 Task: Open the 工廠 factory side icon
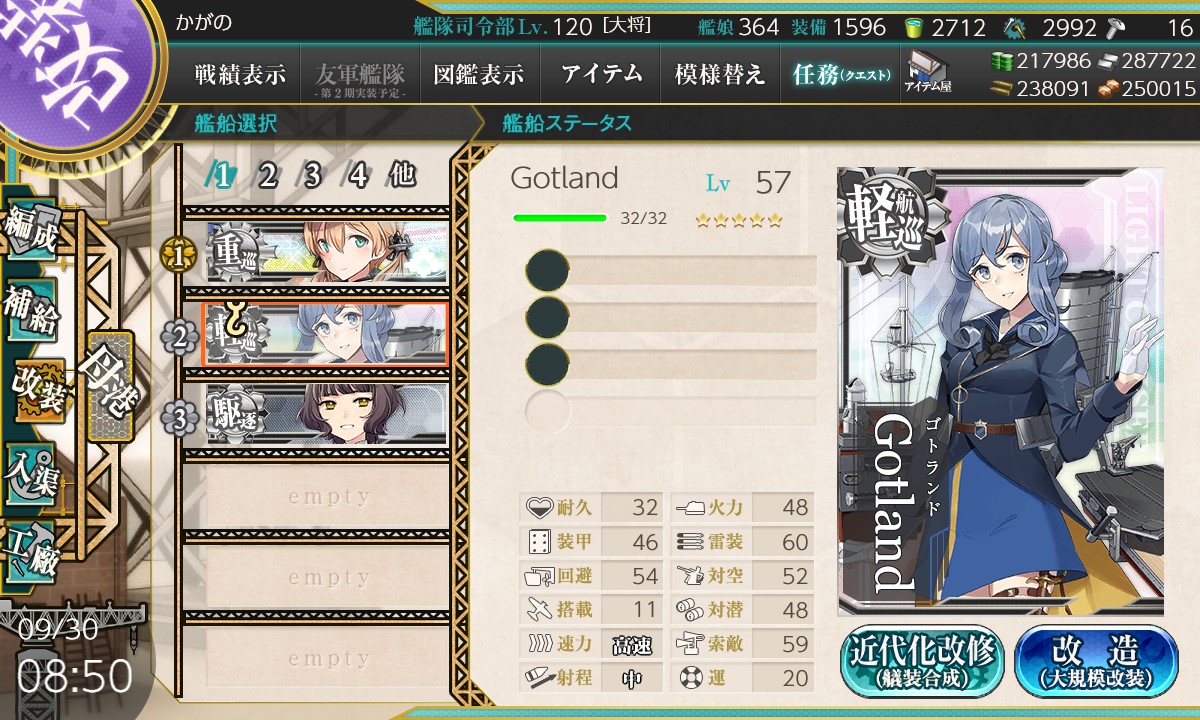point(30,549)
